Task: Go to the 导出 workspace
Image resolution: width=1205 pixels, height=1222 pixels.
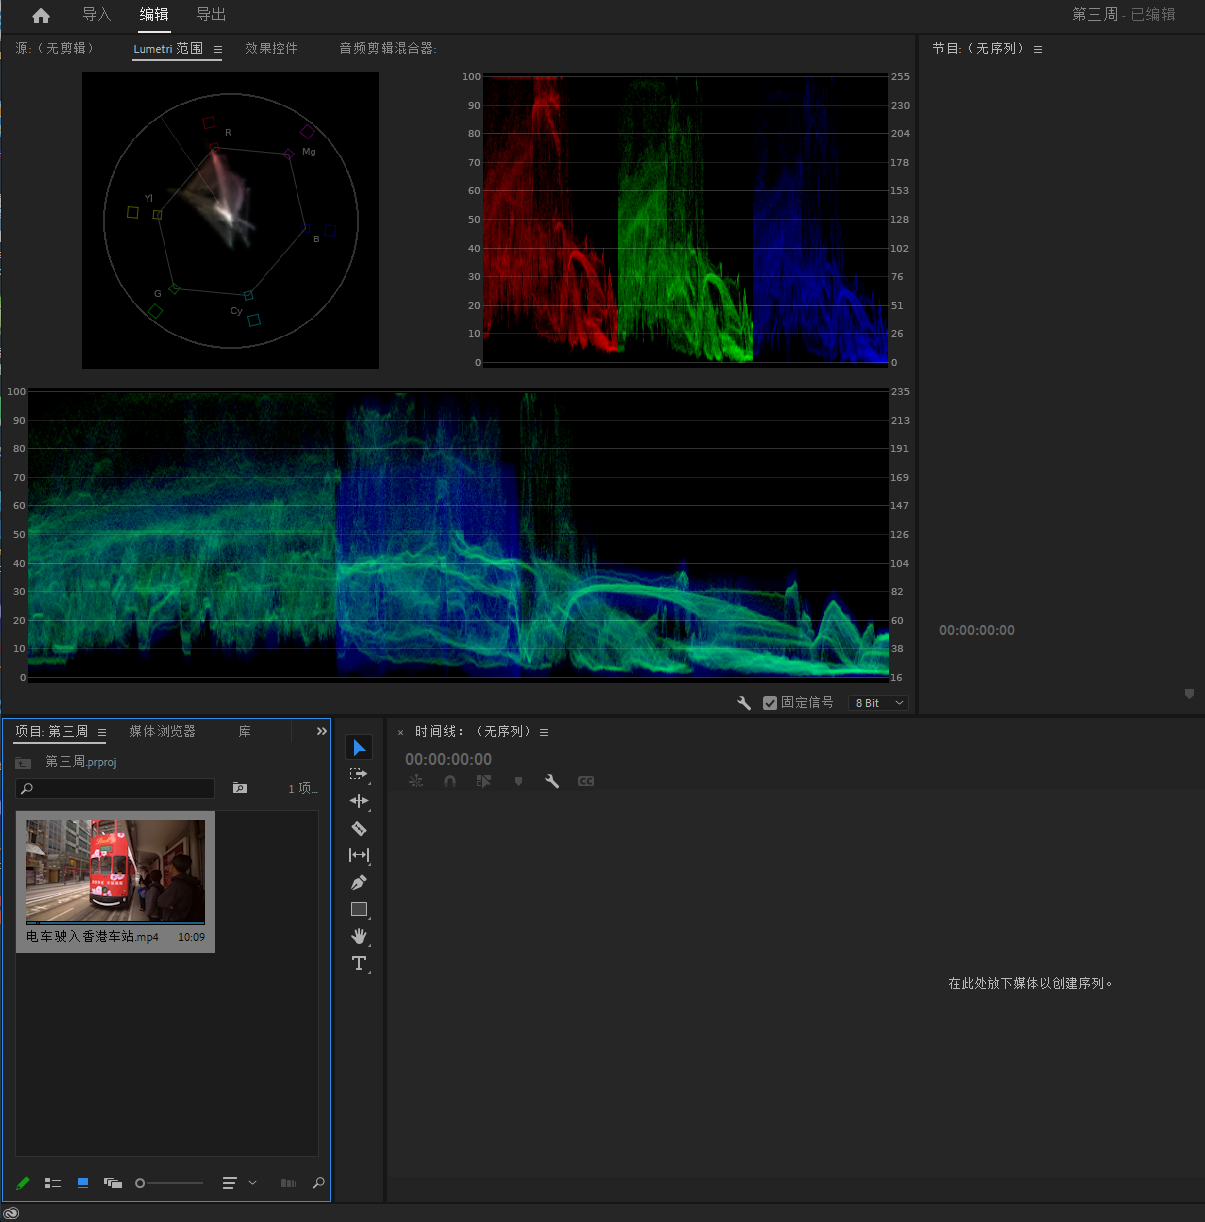Action: point(211,15)
